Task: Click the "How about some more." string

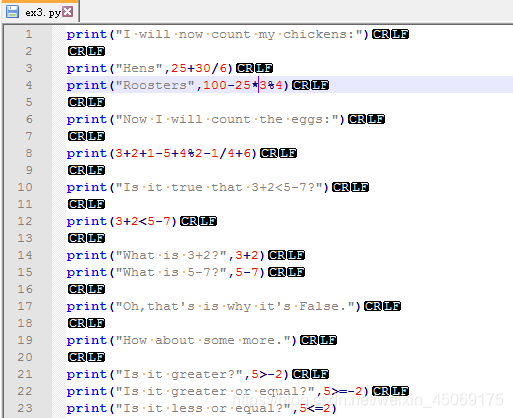Action: pos(203,340)
